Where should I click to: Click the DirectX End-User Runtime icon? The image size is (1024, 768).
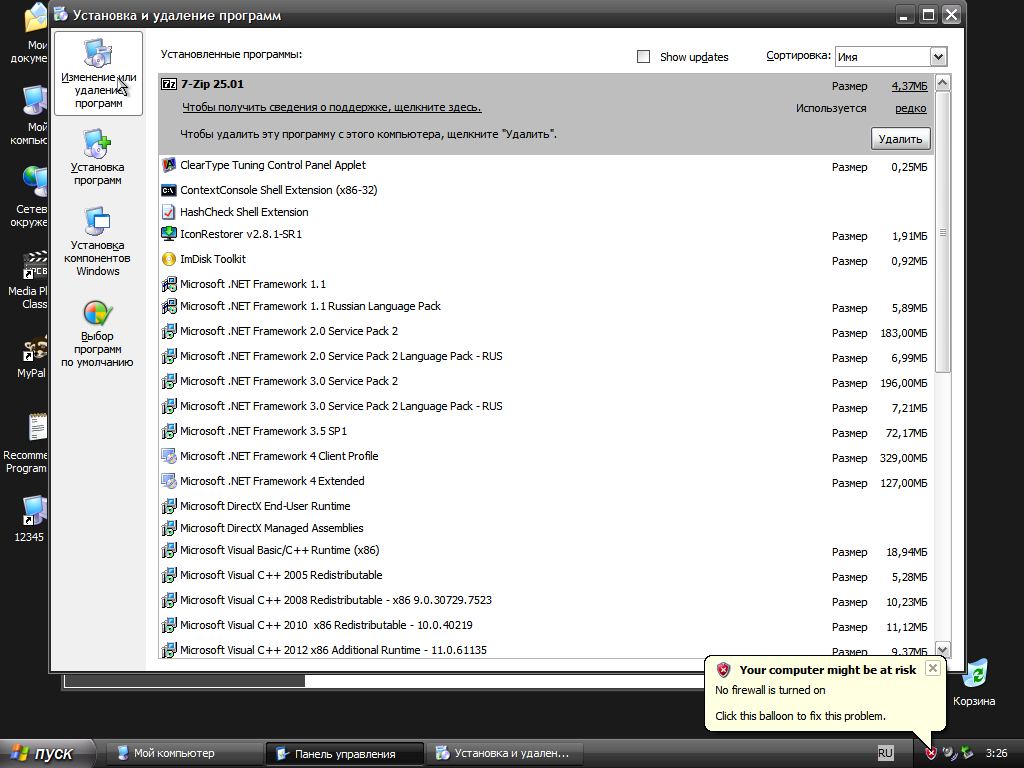pyautogui.click(x=168, y=506)
